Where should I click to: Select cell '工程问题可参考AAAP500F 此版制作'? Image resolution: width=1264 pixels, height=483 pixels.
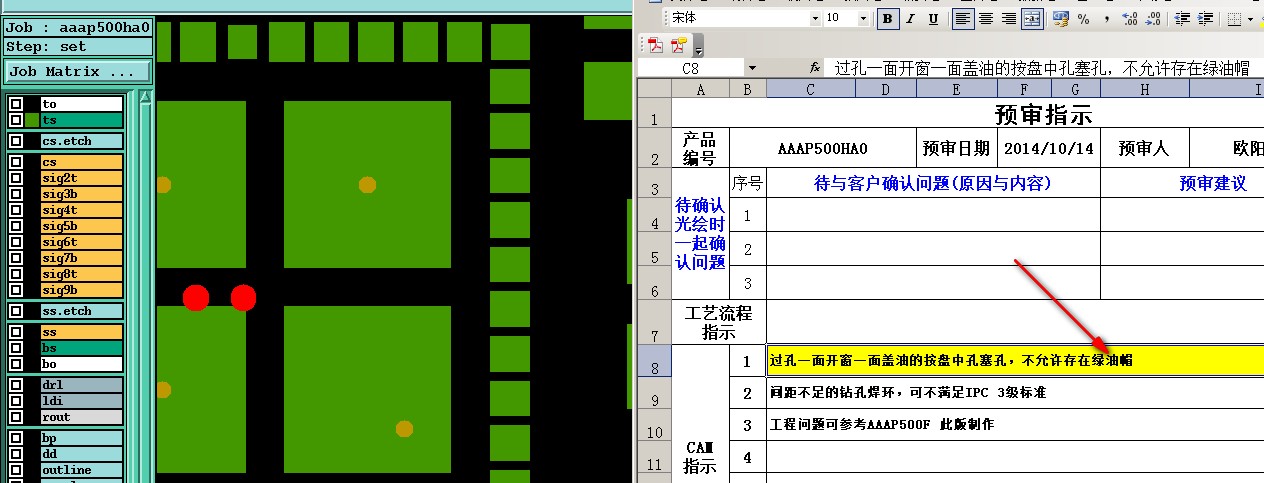click(x=1015, y=425)
